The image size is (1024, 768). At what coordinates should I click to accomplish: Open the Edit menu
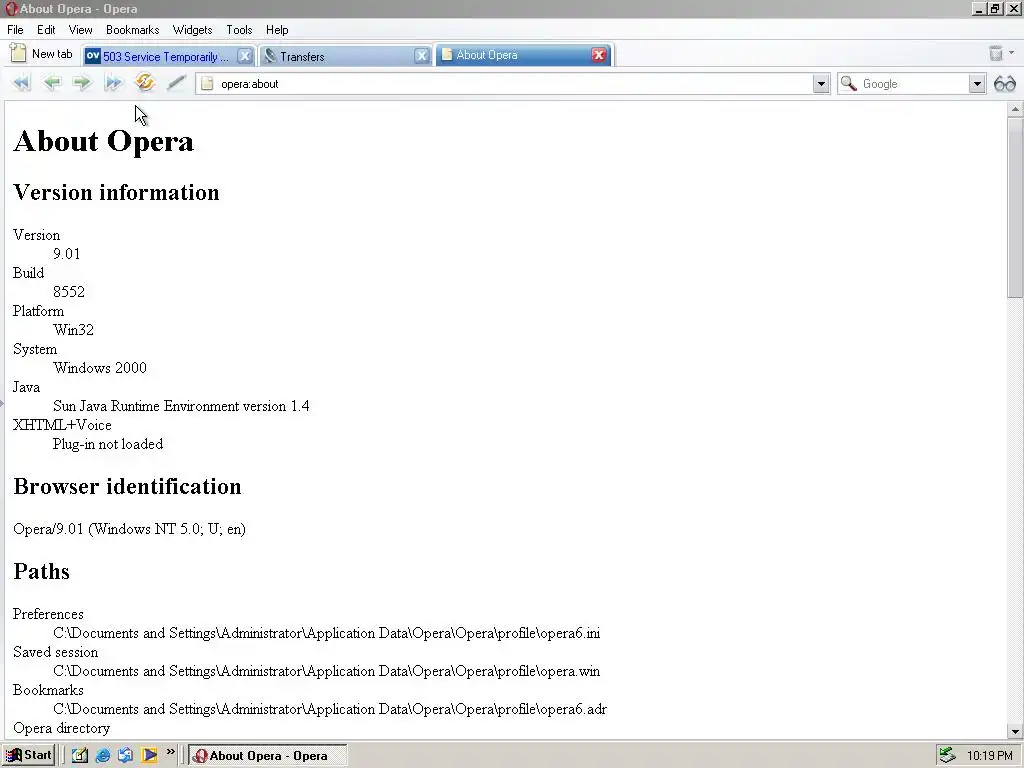pyautogui.click(x=46, y=30)
